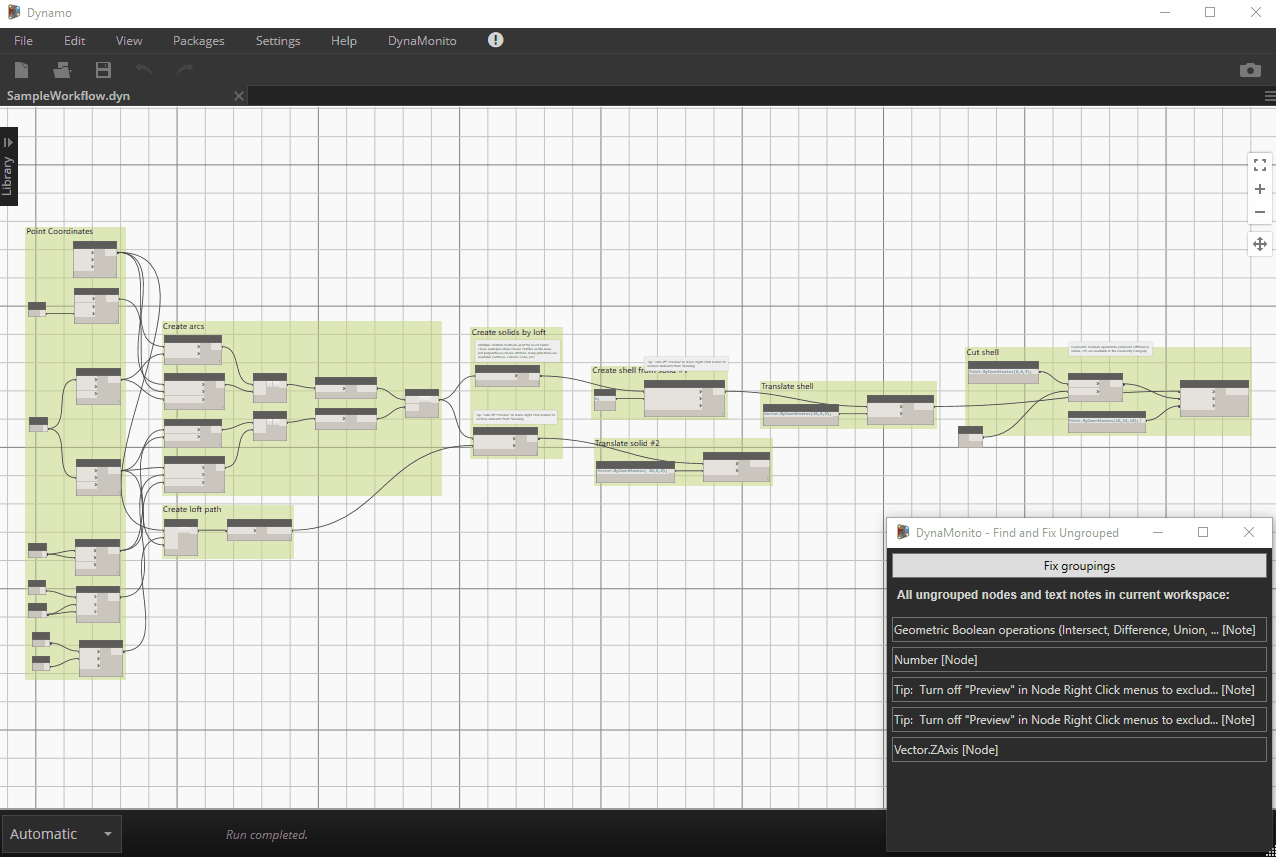Open the DynaMonito menu

[422, 41]
